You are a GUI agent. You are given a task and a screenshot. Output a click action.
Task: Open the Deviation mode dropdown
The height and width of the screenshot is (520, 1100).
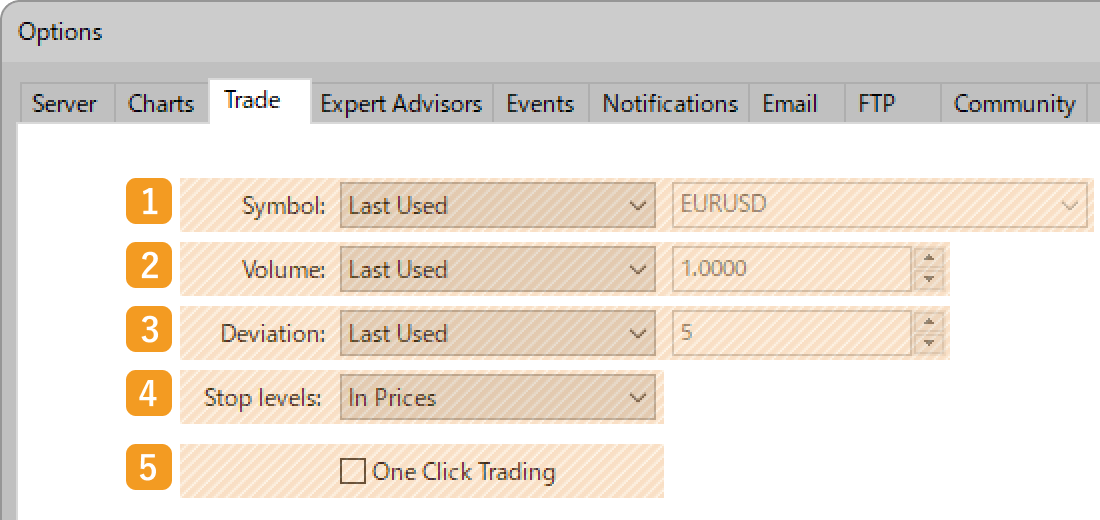coord(497,334)
